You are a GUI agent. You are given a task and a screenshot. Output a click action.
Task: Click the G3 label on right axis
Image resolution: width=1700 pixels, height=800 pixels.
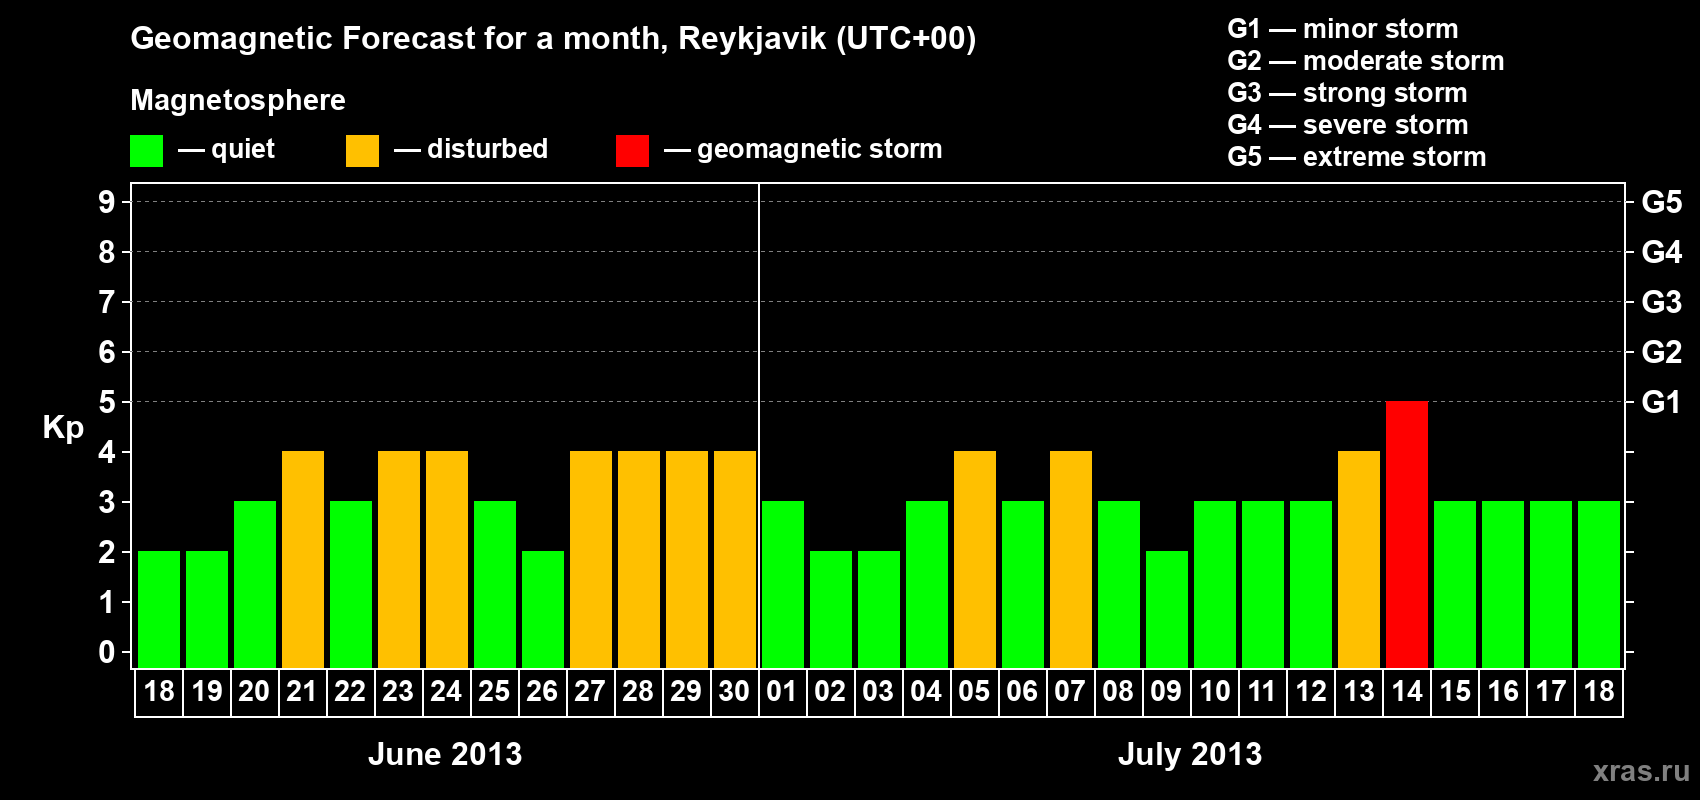[1661, 302]
